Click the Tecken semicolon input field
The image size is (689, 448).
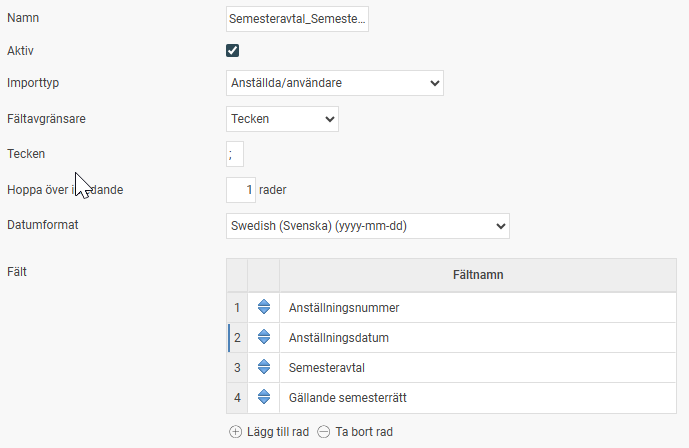(235, 154)
